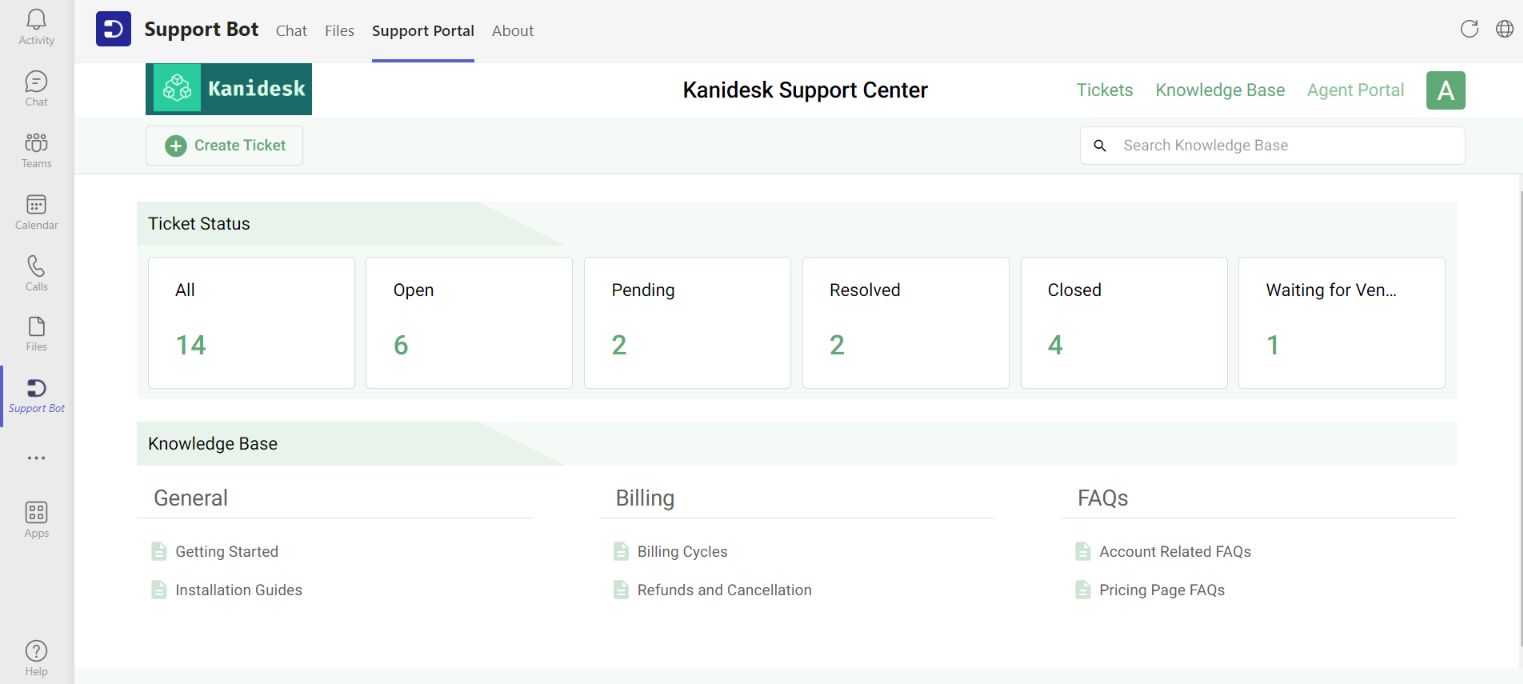Click the Search Knowledge Base field

[1271, 145]
